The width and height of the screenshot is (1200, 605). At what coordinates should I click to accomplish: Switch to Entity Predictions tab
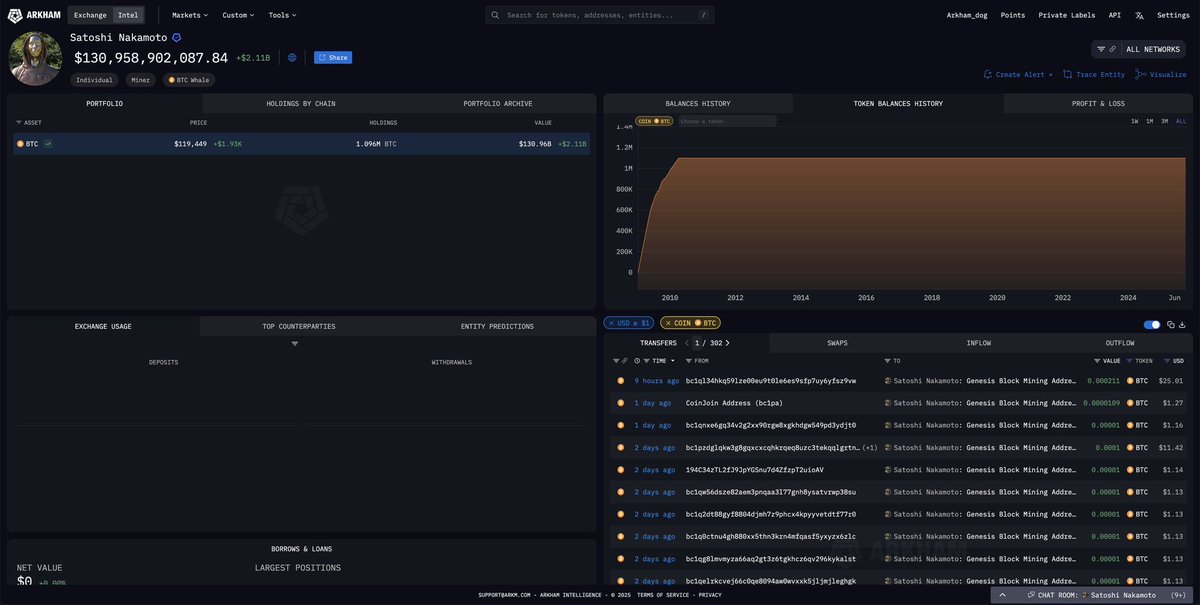[x=497, y=326]
